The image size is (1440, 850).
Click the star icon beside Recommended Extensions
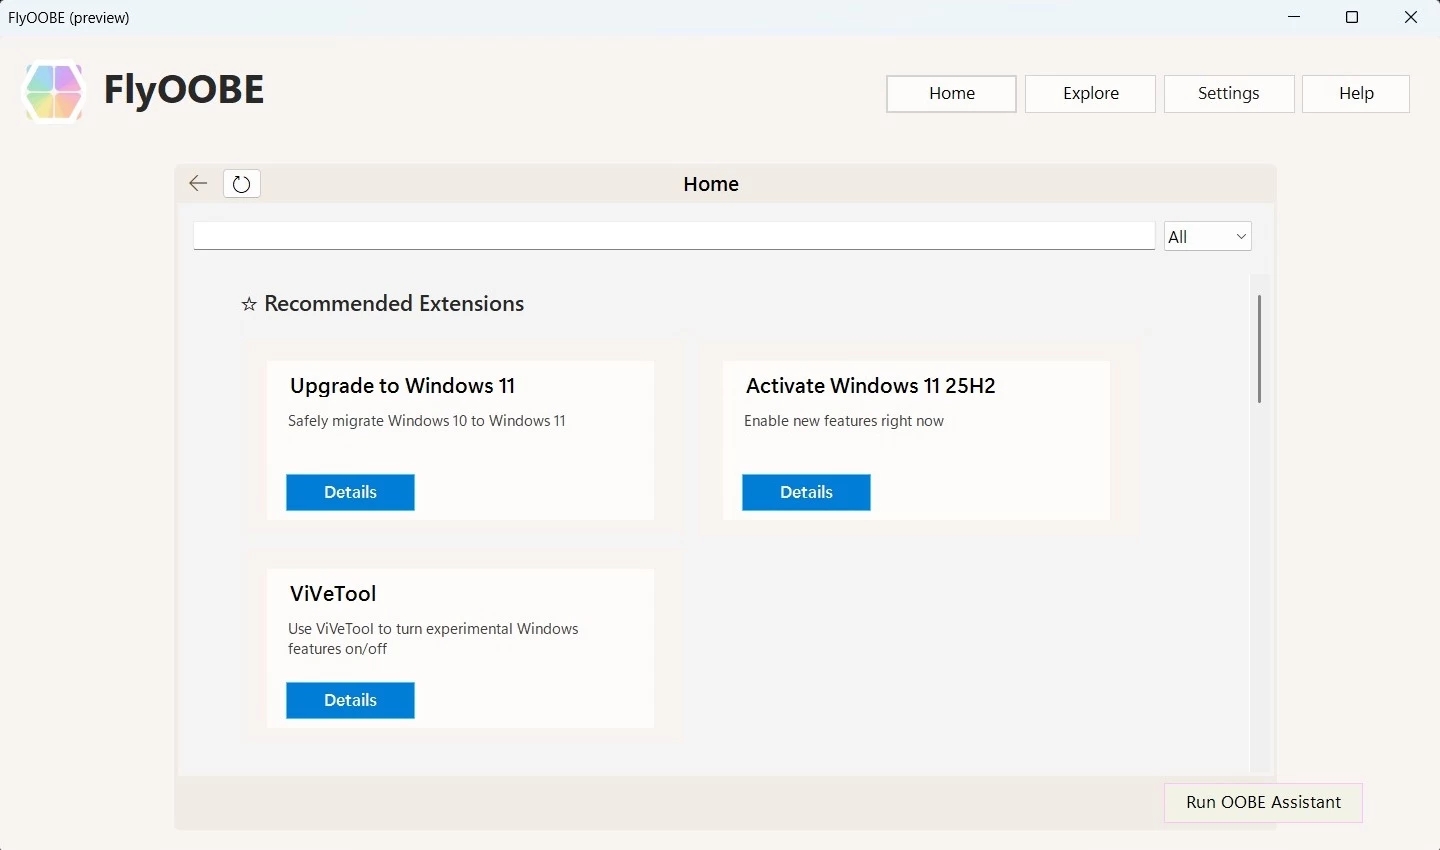248,304
